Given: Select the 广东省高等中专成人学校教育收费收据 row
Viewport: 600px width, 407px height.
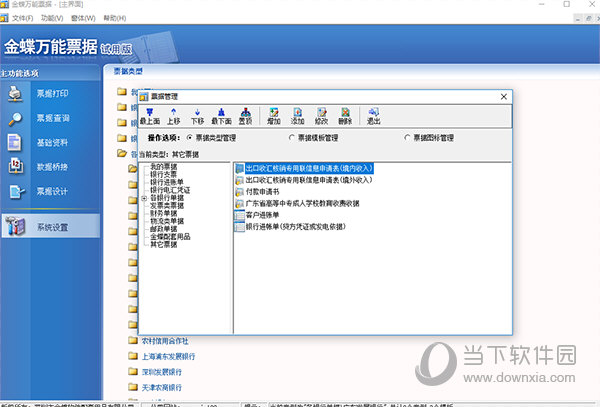Looking at the screenshot, I should (302, 204).
